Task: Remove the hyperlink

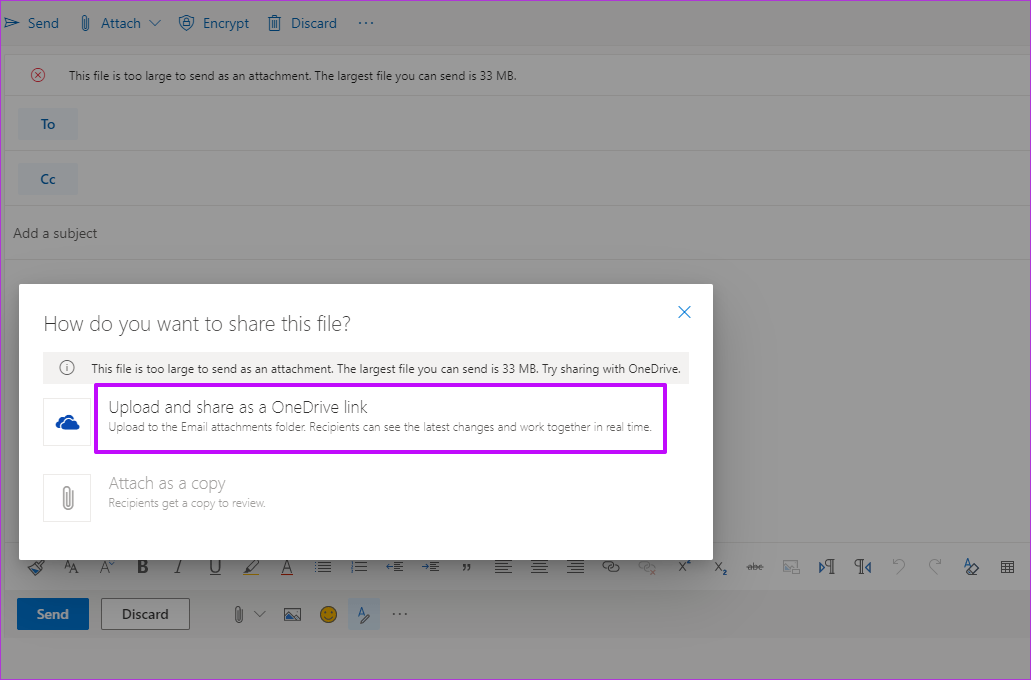Action: click(647, 567)
